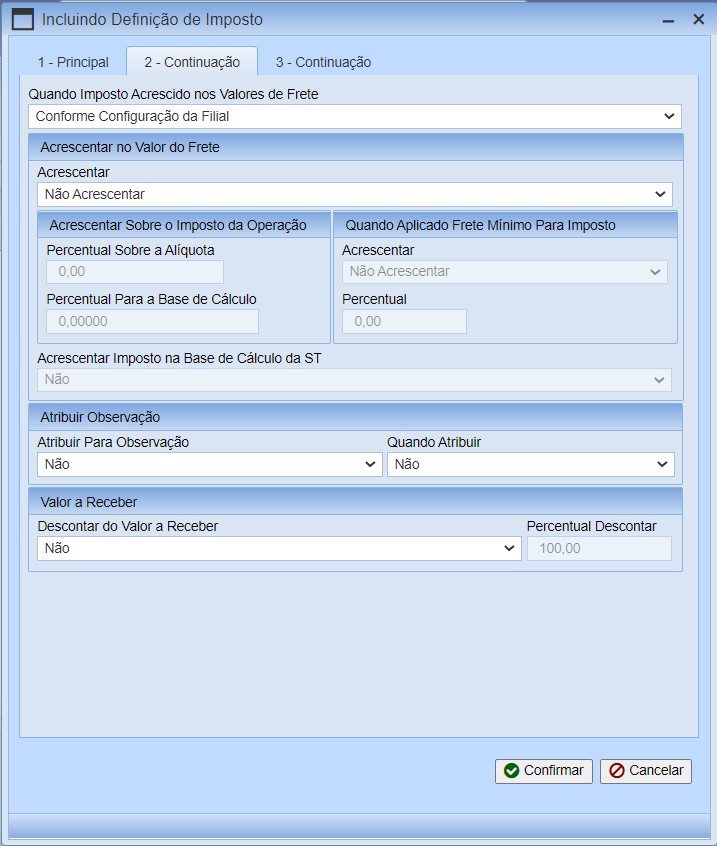
Task: Open the Acrescentar dropdown showing Não Acrescentar
Action: [355, 194]
